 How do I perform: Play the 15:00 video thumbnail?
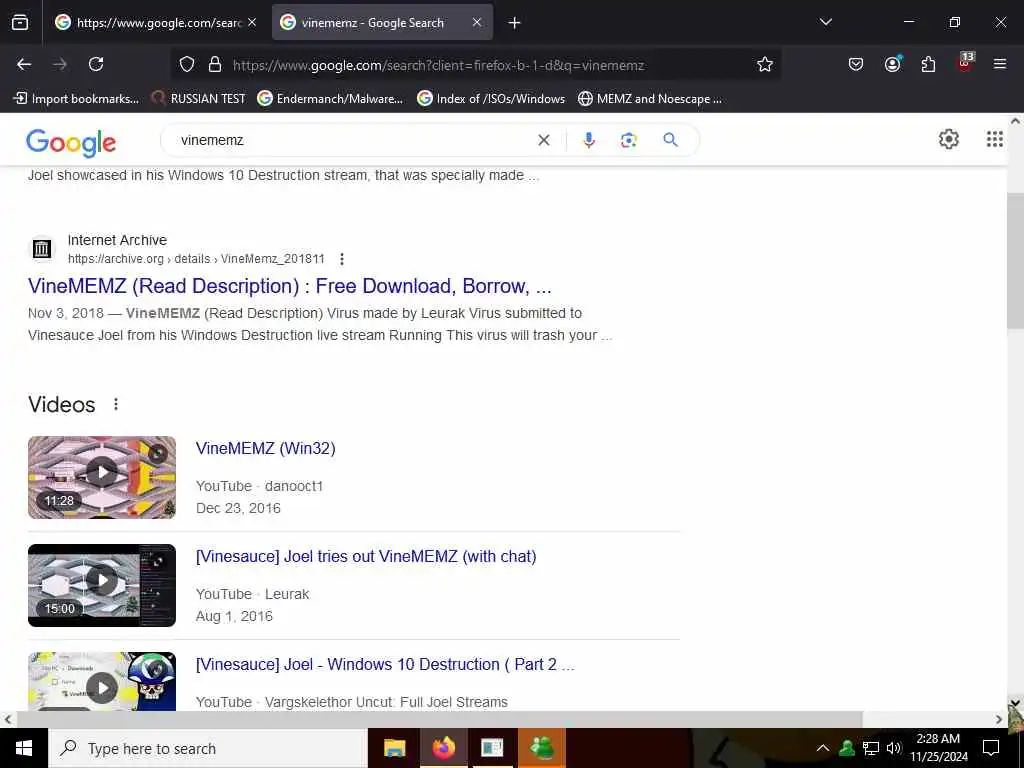pyautogui.click(x=102, y=585)
